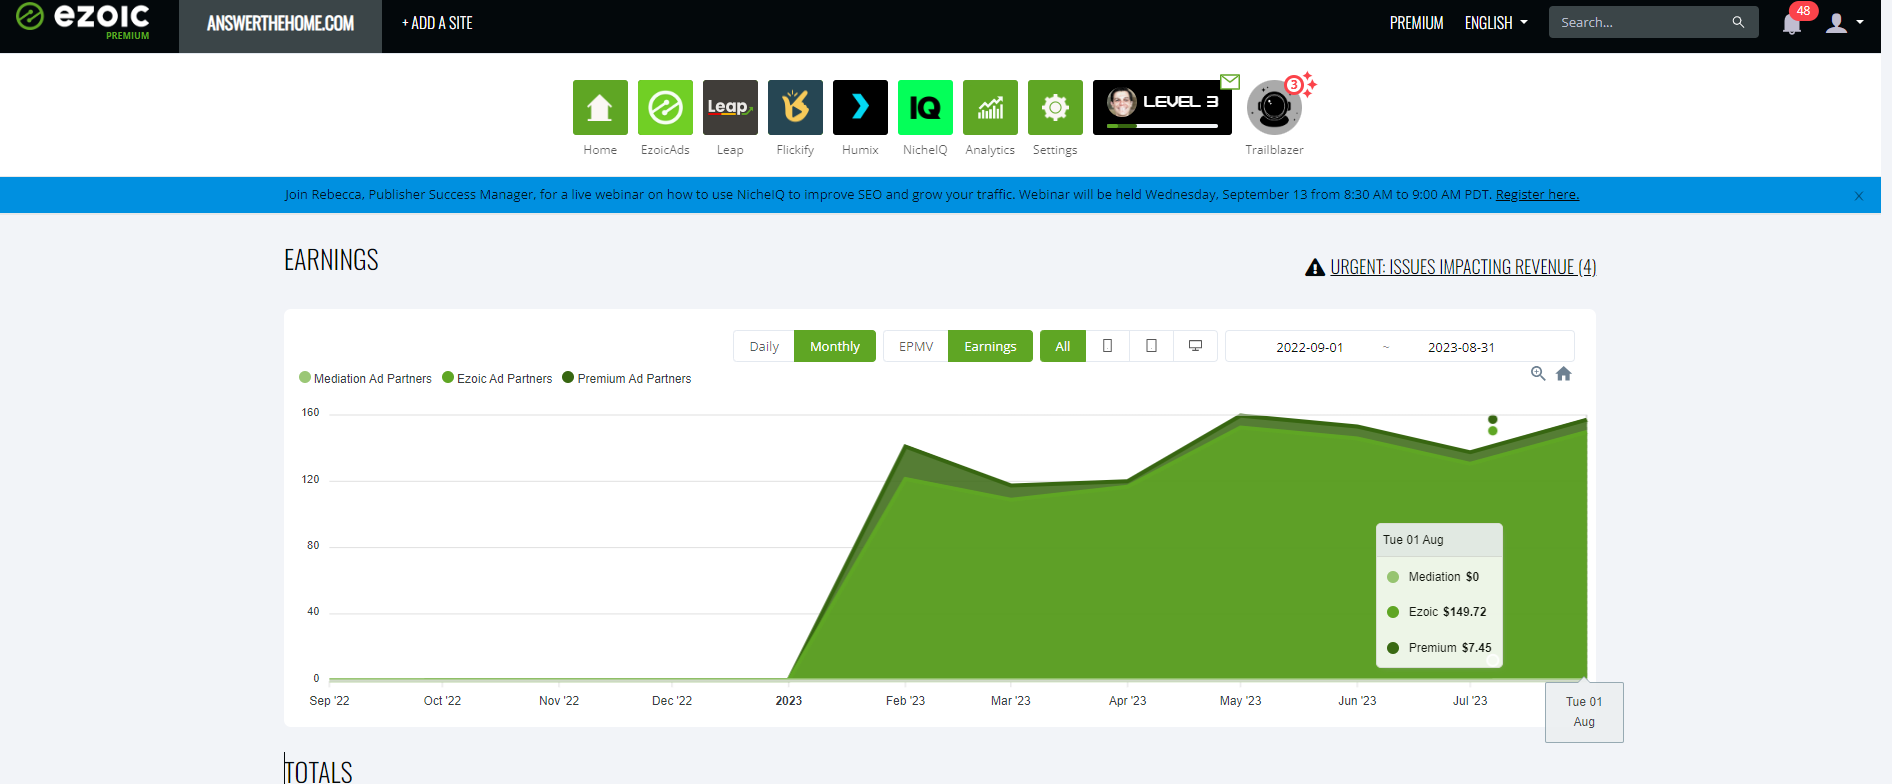The height and width of the screenshot is (784, 1892).
Task: Open the Home dashboard icon
Action: (x=600, y=107)
